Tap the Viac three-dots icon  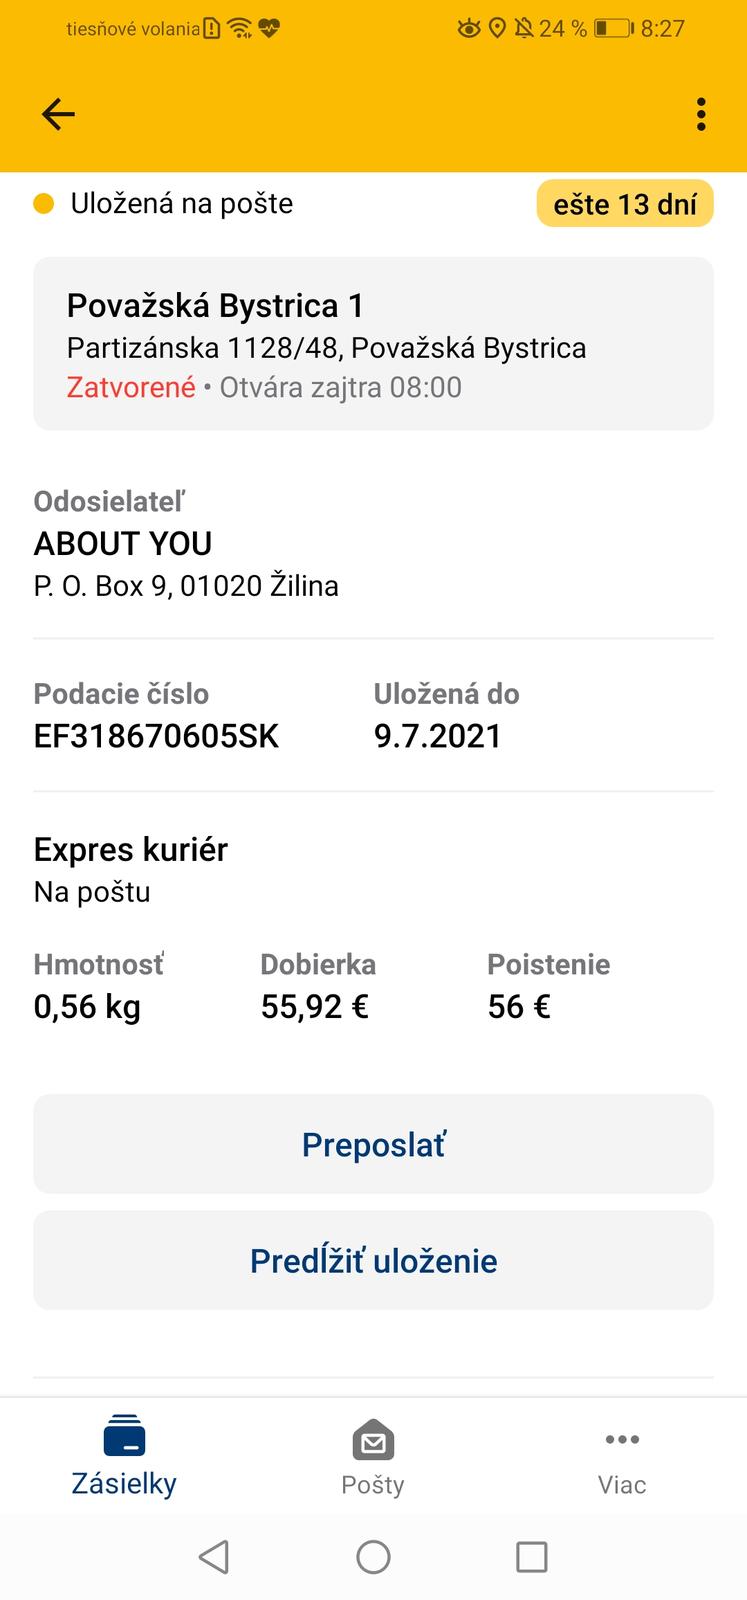(622, 1440)
